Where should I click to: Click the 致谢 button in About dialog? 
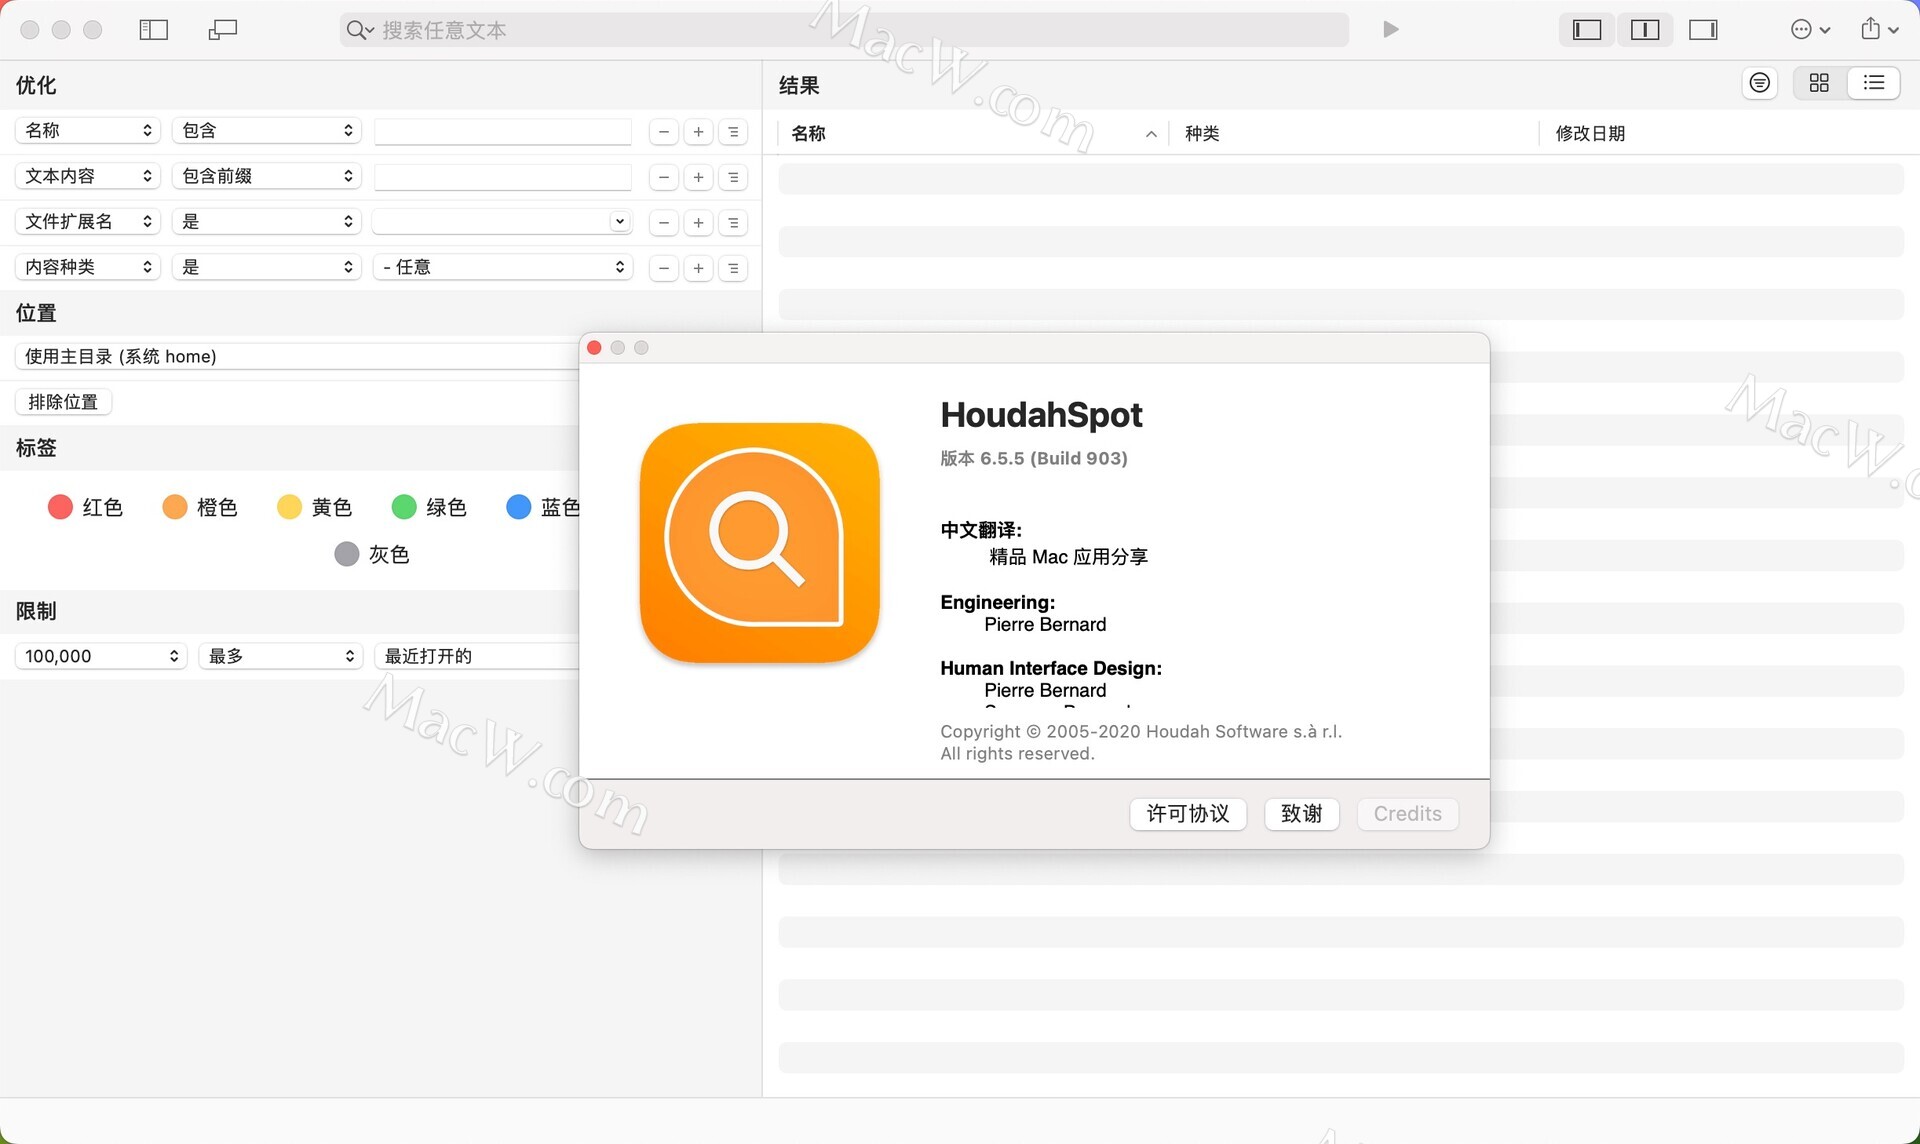point(1302,814)
